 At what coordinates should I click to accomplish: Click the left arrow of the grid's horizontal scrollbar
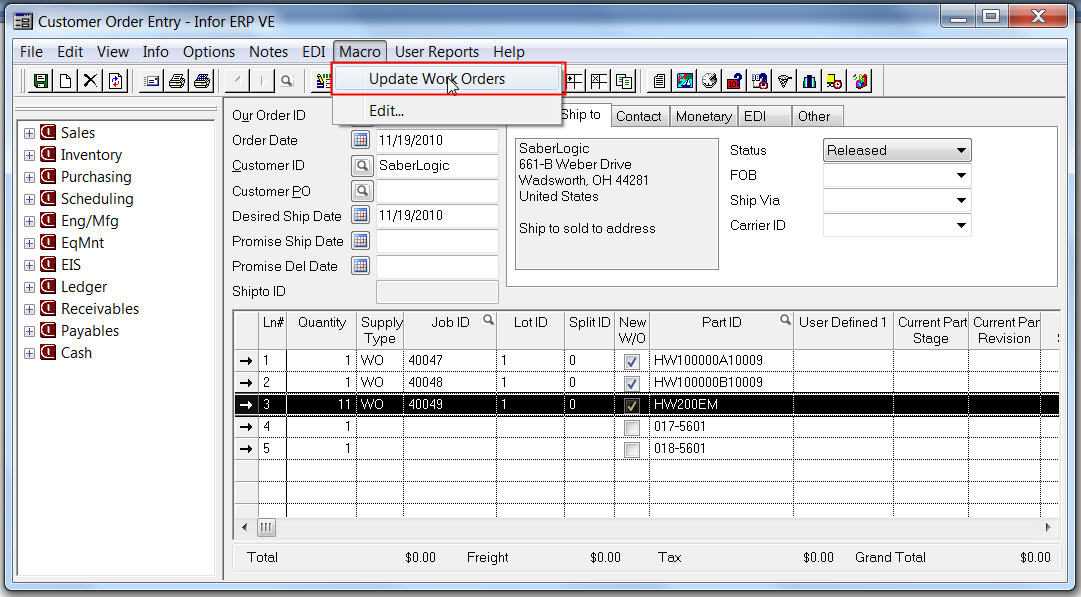click(x=245, y=527)
